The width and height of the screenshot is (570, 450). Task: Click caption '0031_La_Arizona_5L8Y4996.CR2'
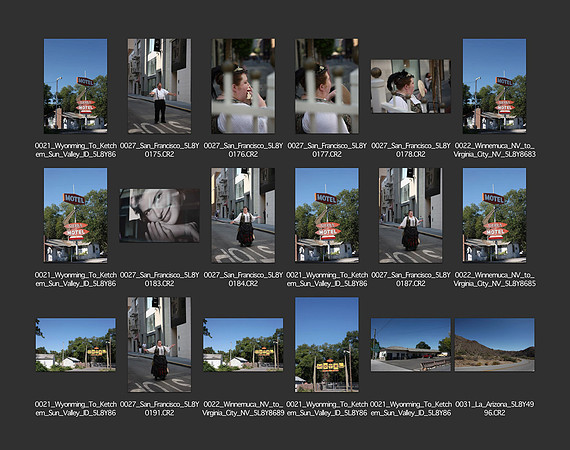tap(494, 409)
